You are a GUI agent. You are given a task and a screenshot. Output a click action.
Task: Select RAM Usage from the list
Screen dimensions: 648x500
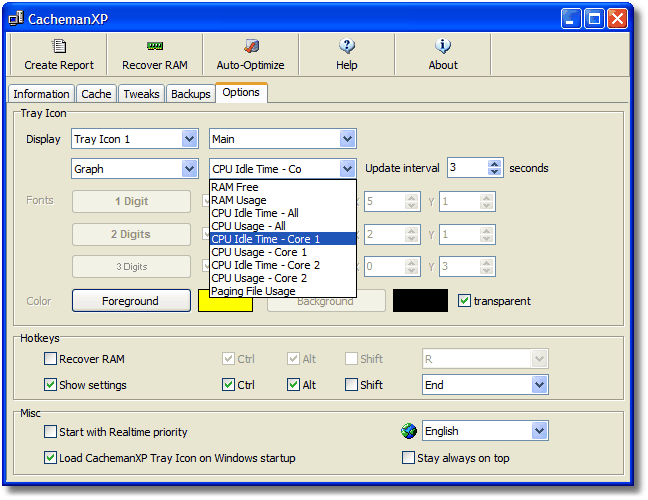(x=283, y=200)
